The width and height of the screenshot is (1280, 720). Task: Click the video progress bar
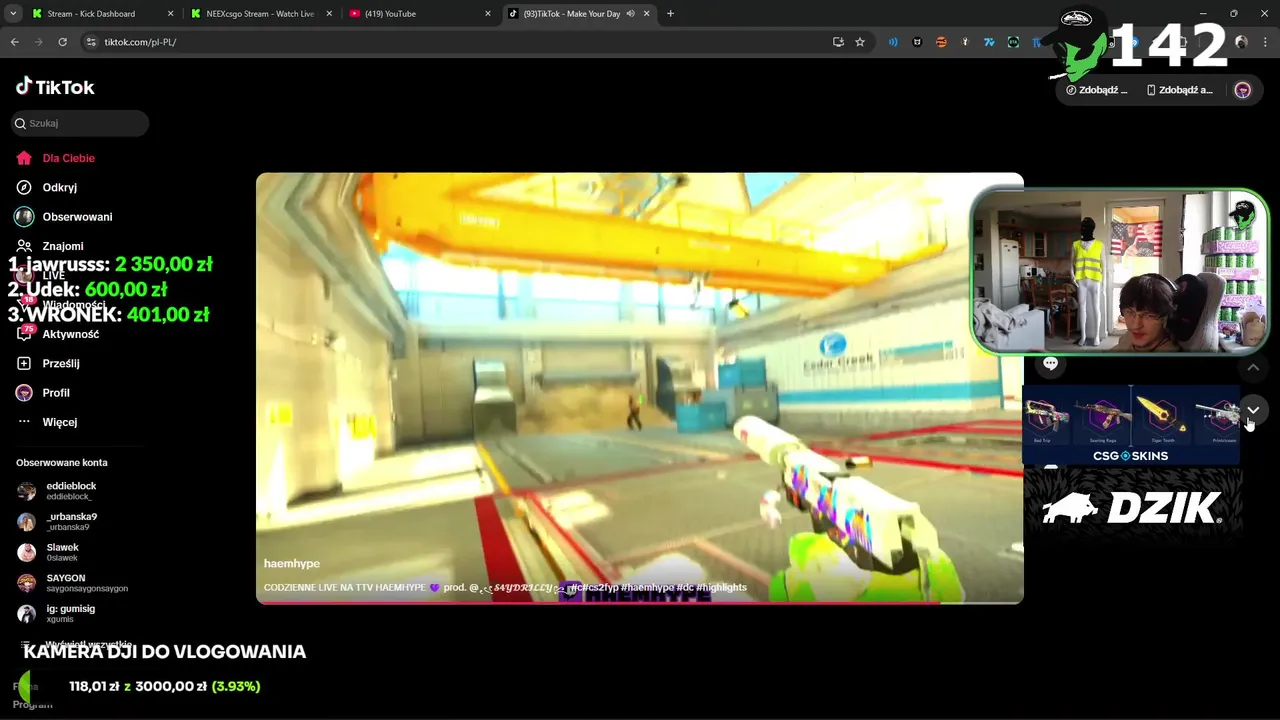(x=640, y=602)
